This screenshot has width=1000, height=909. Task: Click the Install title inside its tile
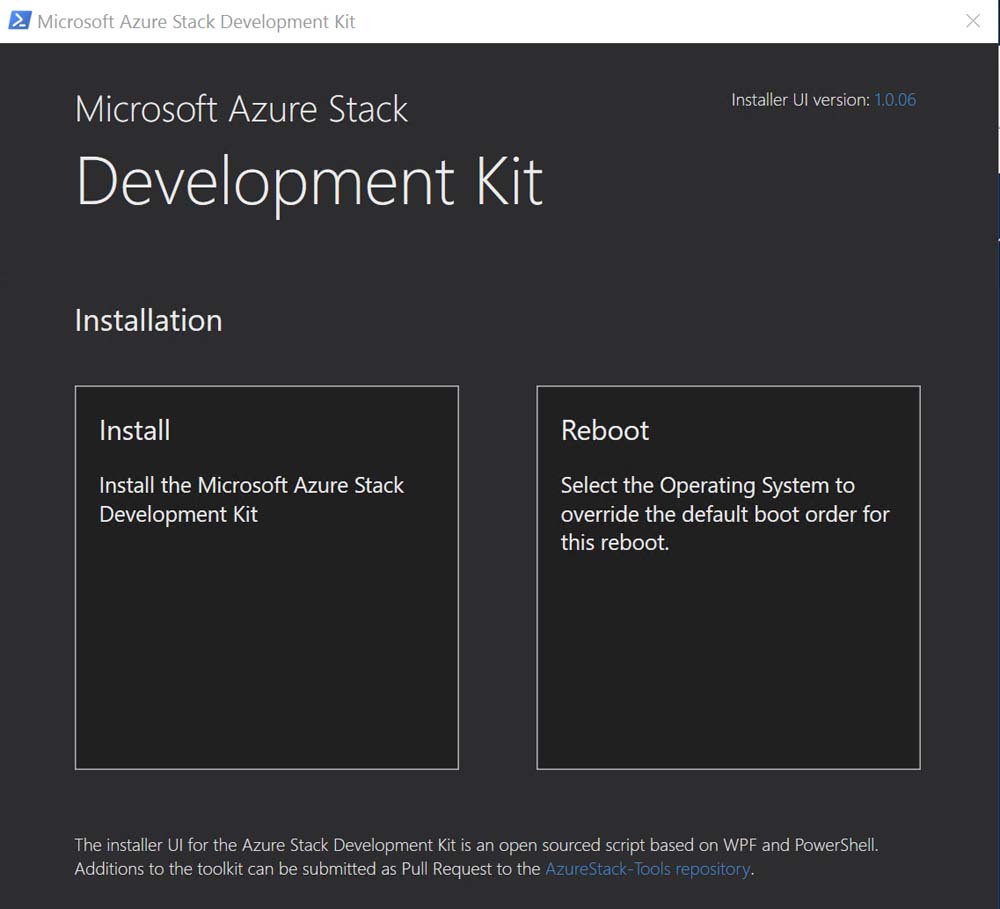(134, 431)
